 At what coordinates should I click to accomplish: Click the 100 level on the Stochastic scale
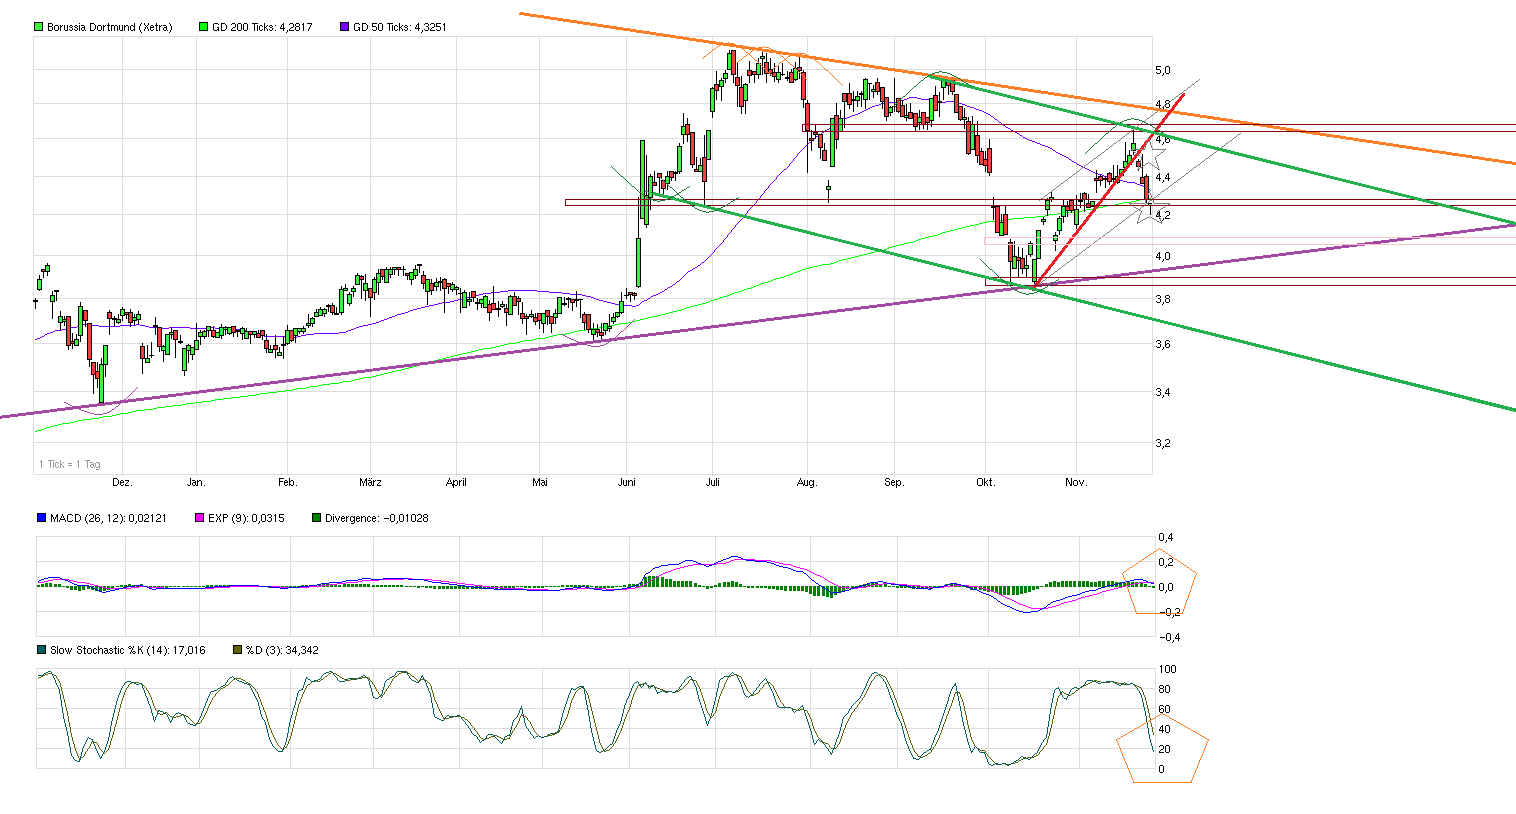click(1167, 669)
